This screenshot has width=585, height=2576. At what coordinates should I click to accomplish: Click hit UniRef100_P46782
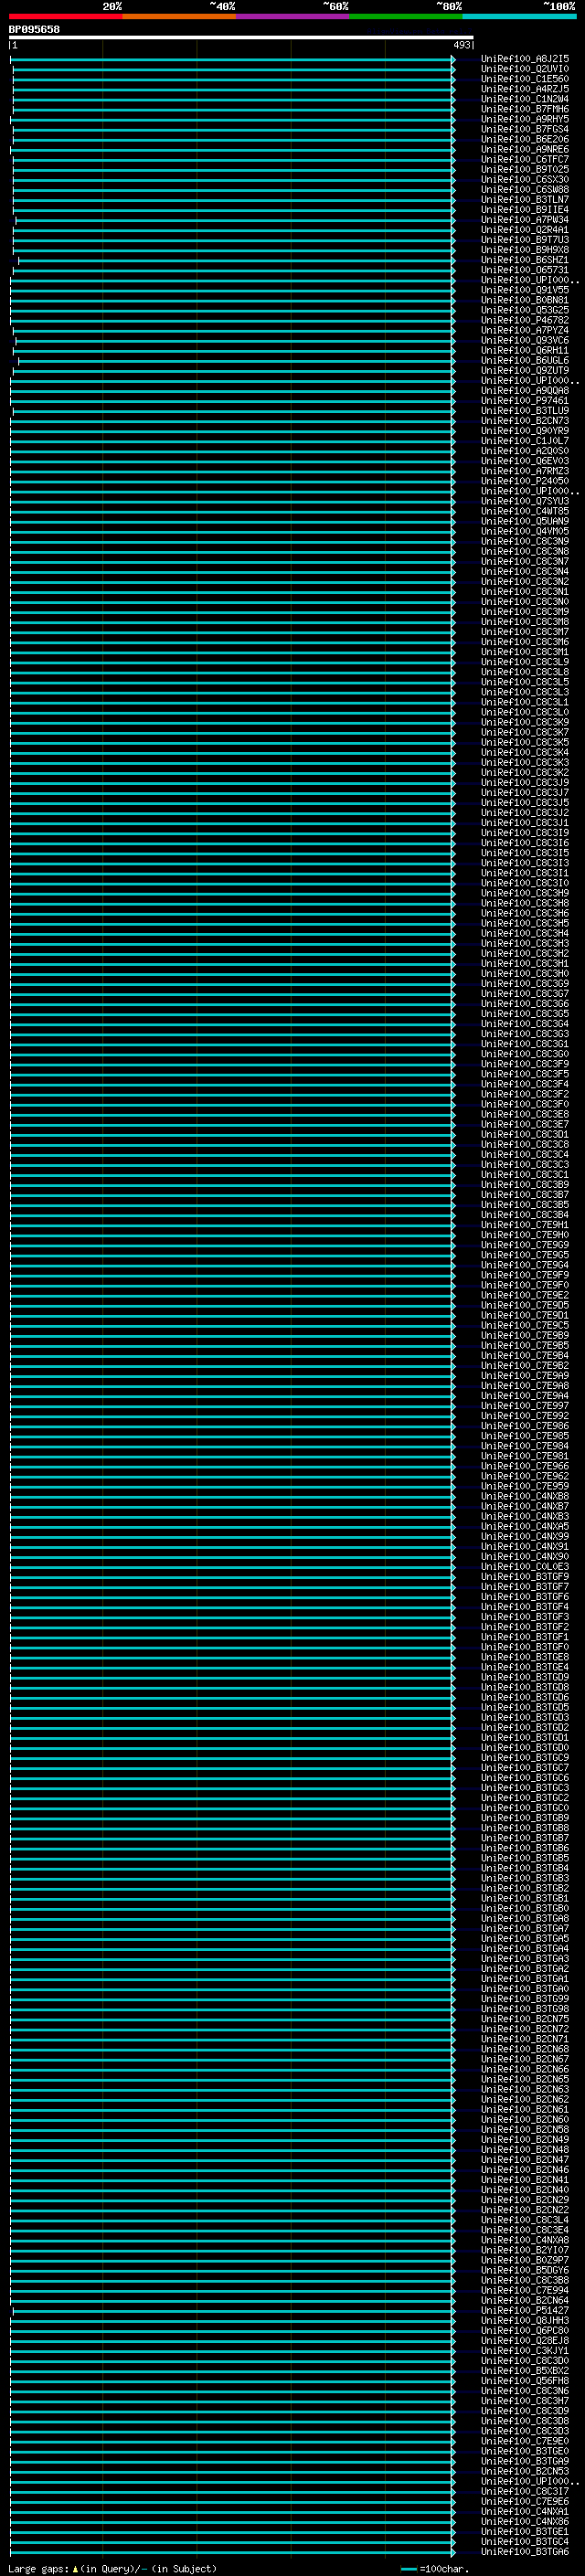pyautogui.click(x=525, y=320)
